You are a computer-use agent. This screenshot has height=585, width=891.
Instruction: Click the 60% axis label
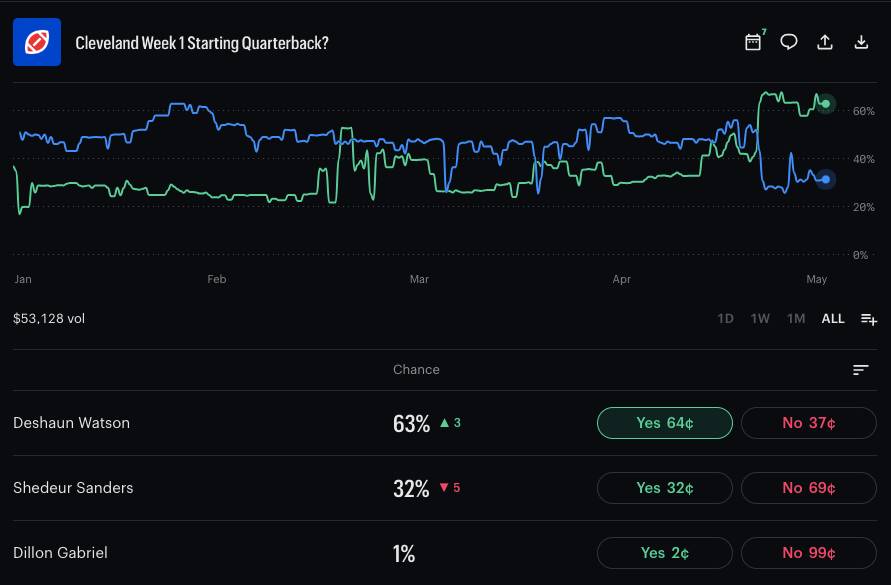864,111
